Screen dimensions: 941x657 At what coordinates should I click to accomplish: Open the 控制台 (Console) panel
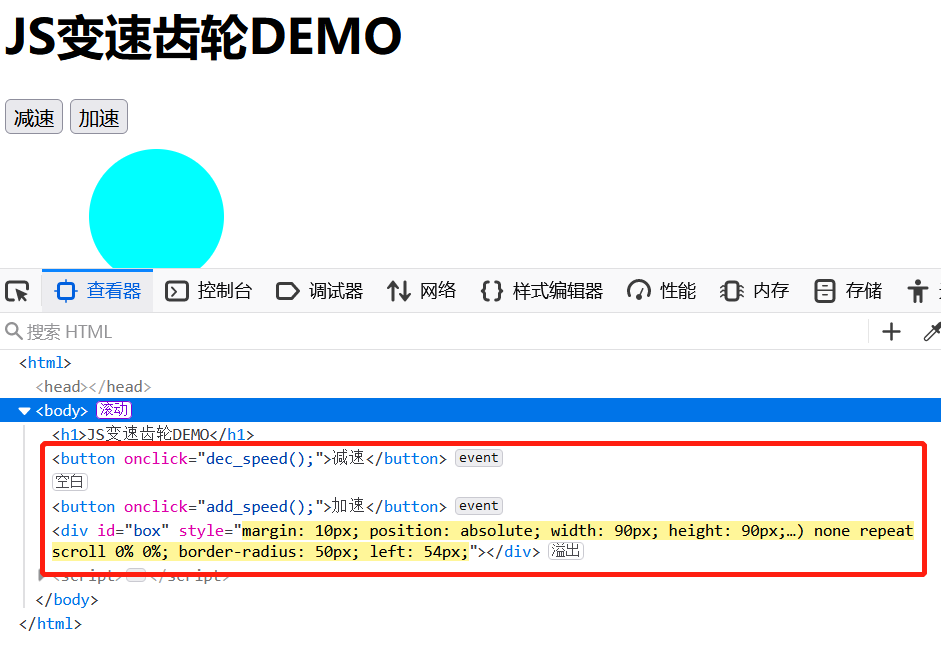click(x=208, y=290)
